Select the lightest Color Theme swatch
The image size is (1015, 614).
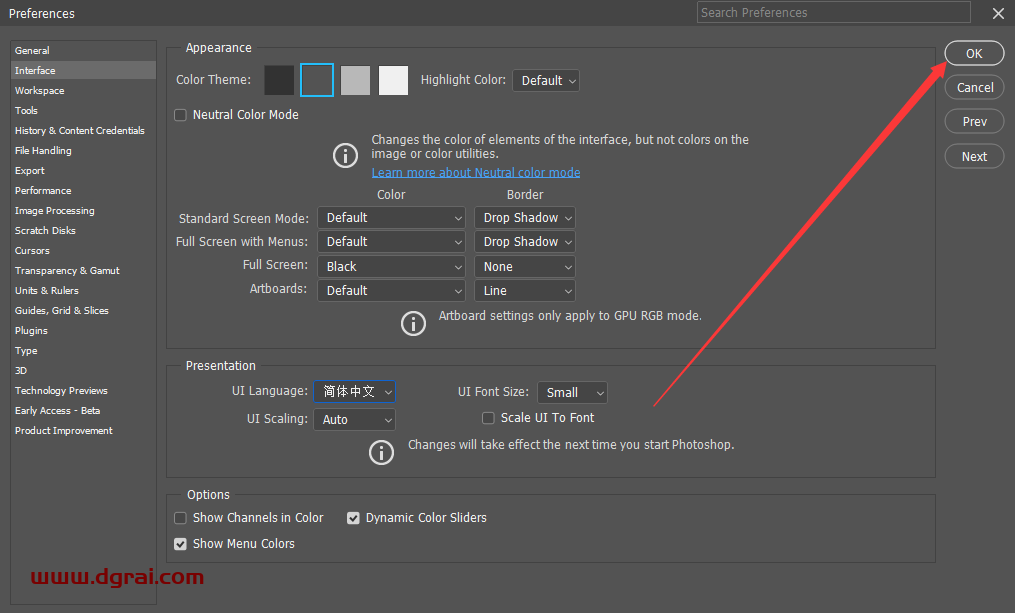[393, 81]
